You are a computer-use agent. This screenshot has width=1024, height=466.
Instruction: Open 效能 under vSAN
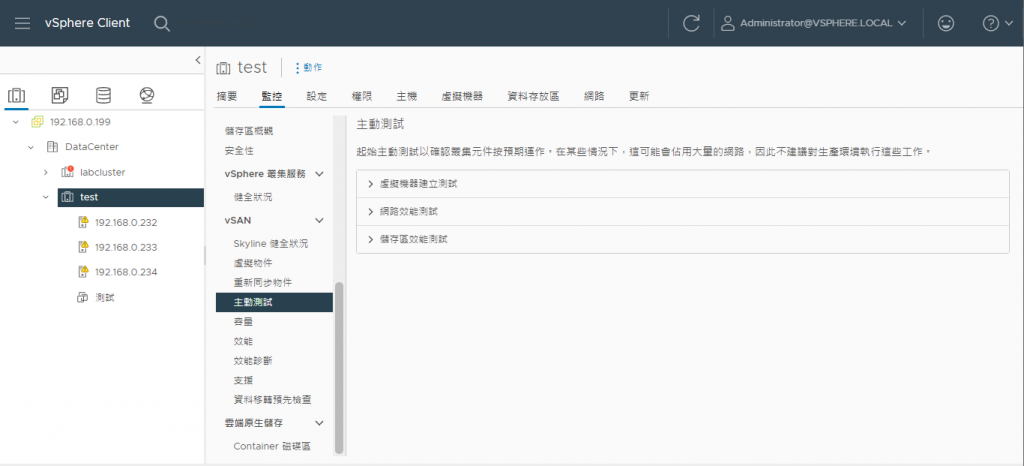click(243, 341)
